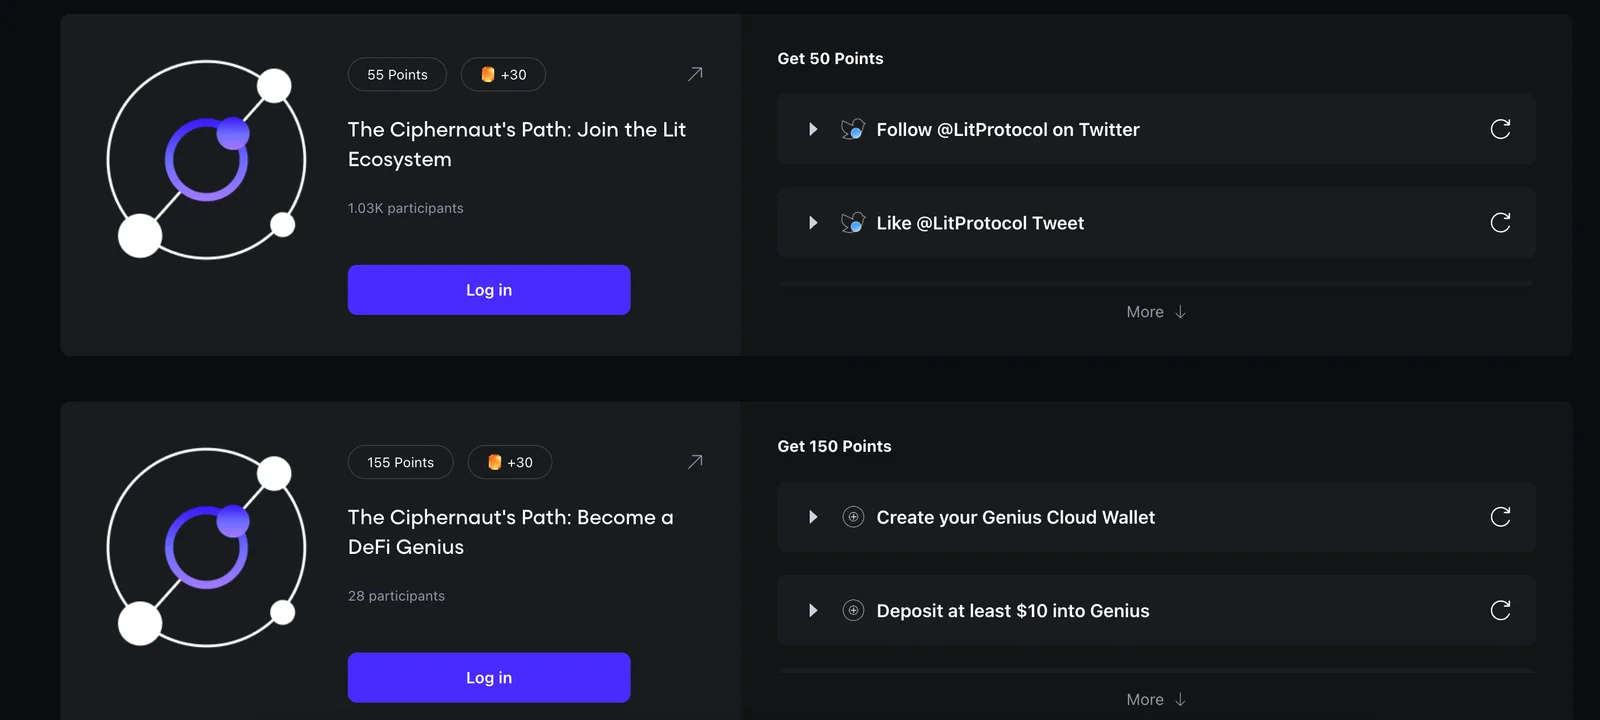Show More tasks under Get 50 Points
Image resolution: width=1600 pixels, height=720 pixels.
(x=1156, y=312)
